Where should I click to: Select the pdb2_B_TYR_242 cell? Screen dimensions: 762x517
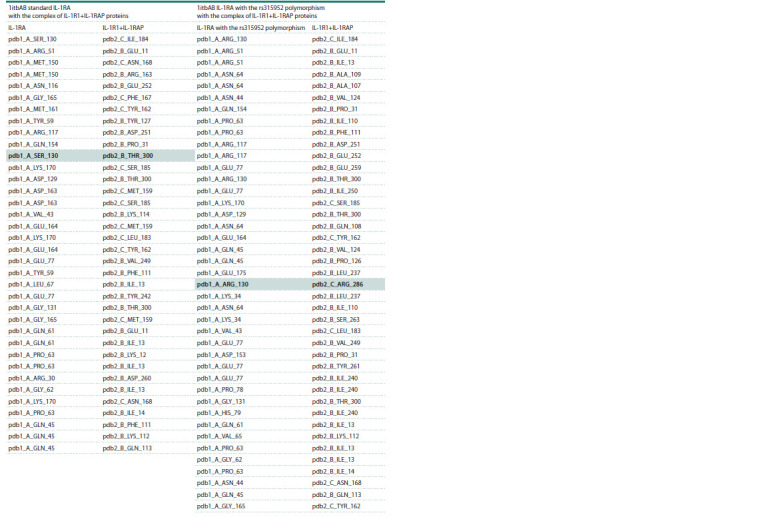tap(127, 296)
